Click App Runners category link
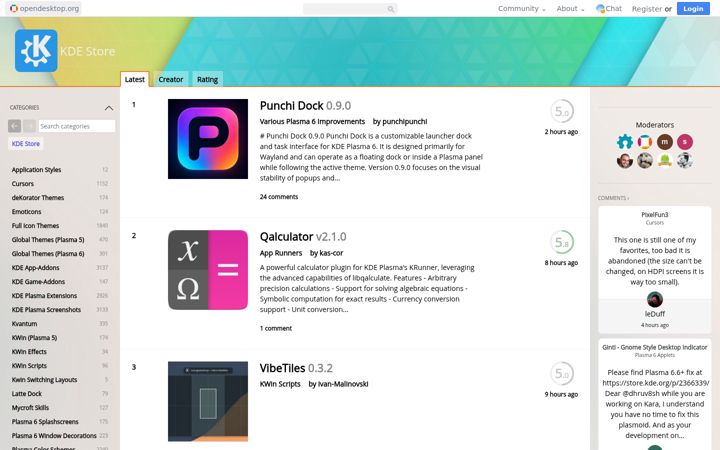This screenshot has width=720, height=450. click(x=281, y=253)
